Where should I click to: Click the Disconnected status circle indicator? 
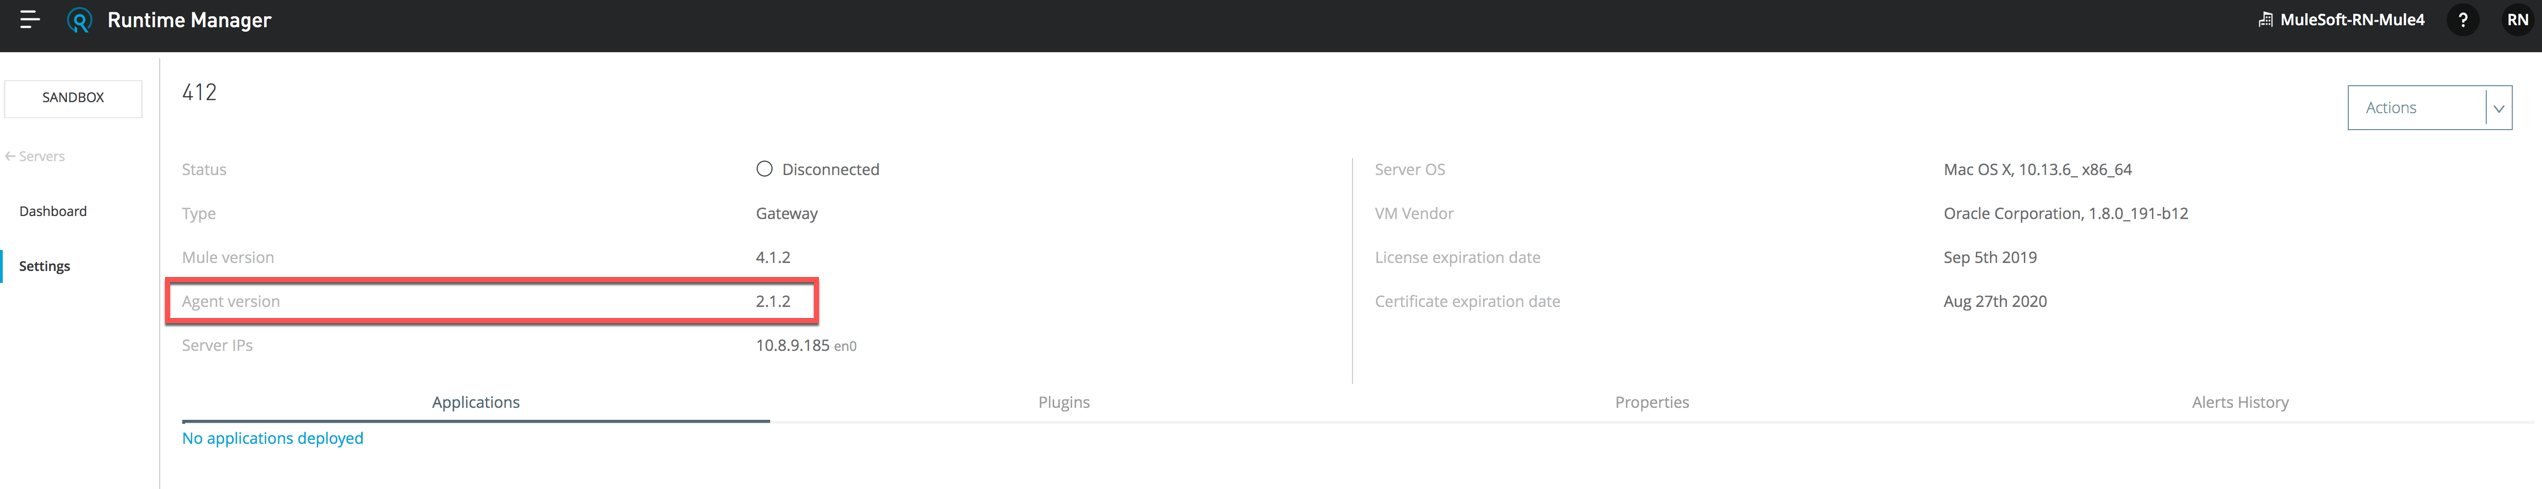point(764,169)
